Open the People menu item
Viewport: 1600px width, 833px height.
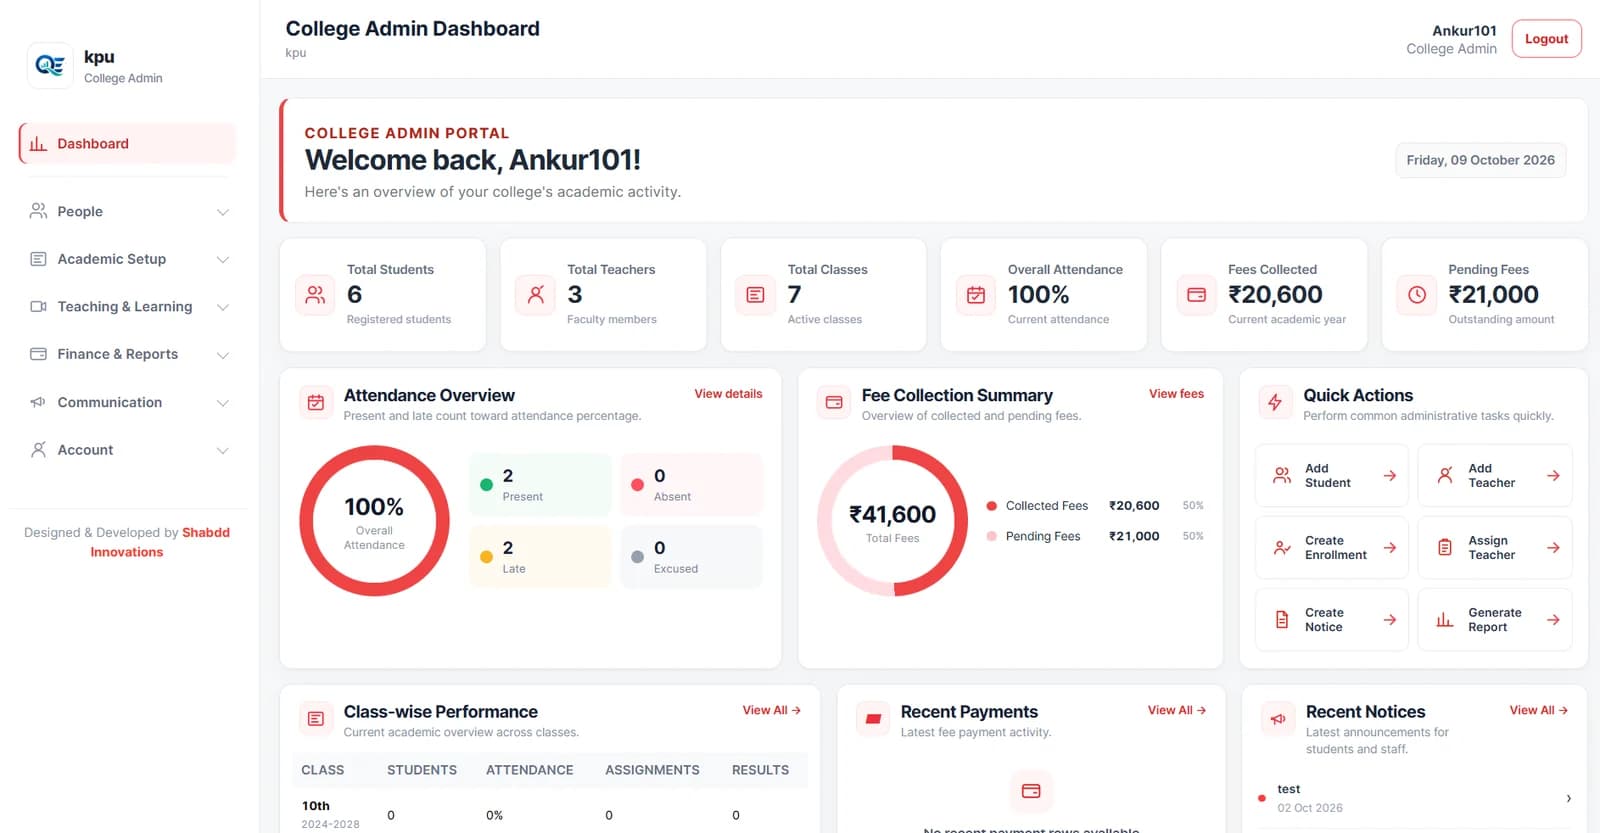click(127, 211)
